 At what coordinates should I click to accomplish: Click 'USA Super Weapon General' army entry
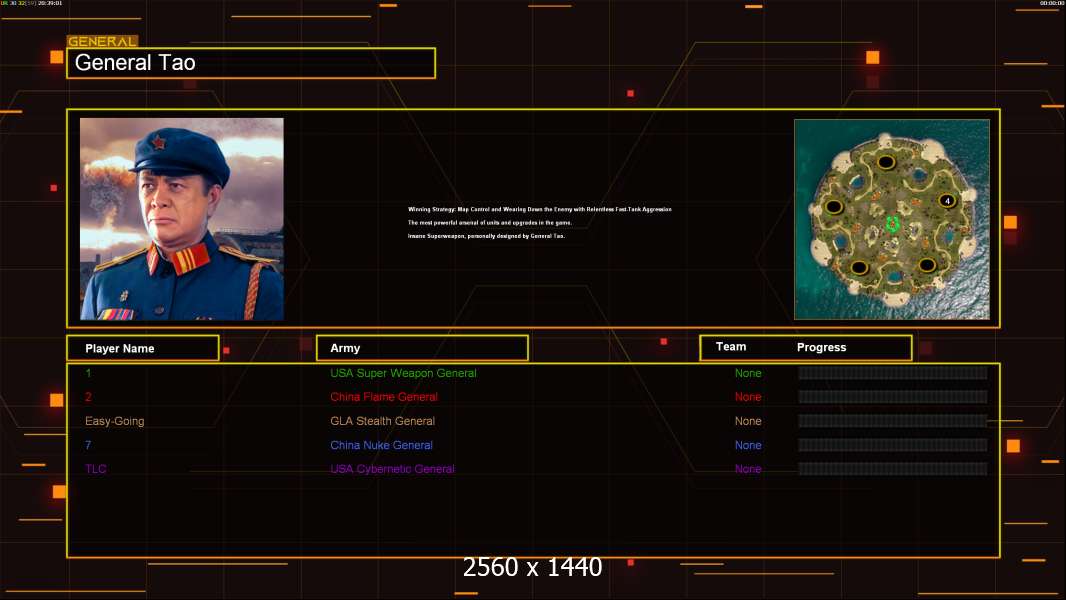[403, 373]
